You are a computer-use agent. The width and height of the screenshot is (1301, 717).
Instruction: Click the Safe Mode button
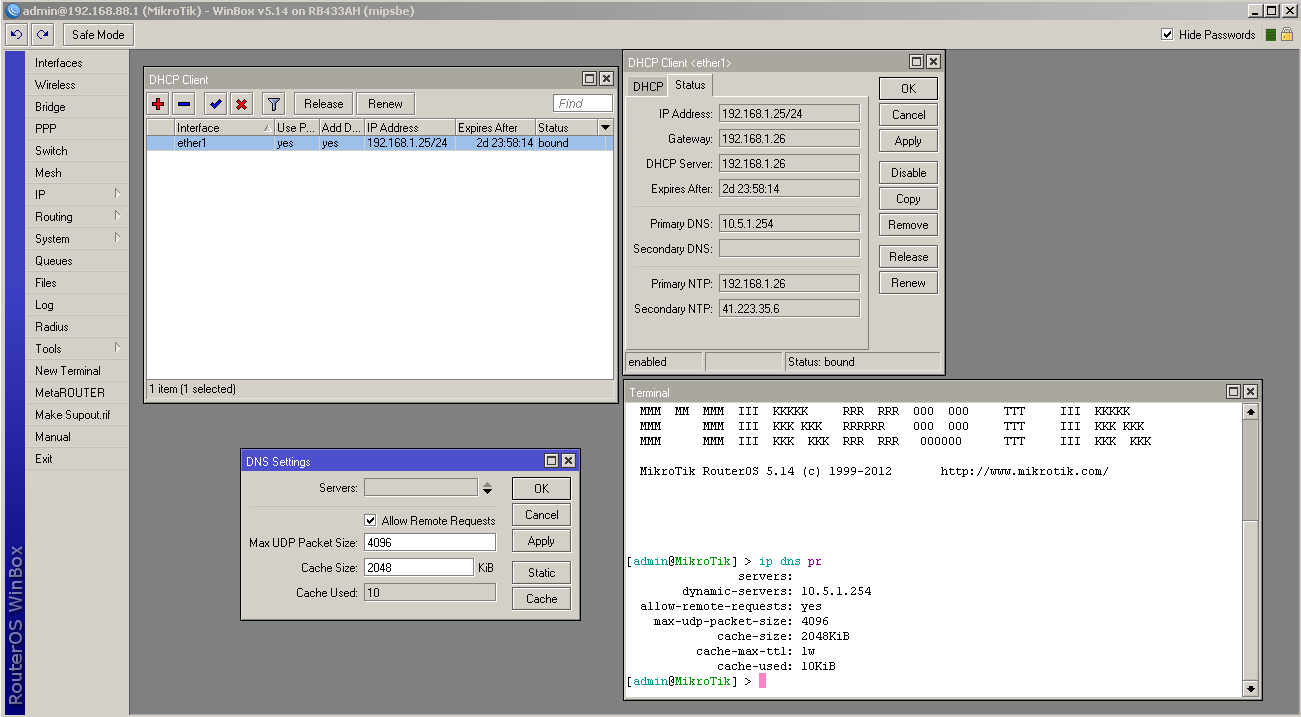click(x=98, y=35)
